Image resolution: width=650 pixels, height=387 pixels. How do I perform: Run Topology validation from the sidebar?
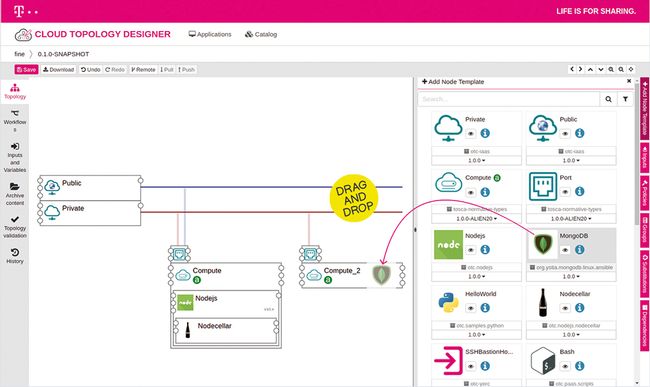click(x=15, y=227)
